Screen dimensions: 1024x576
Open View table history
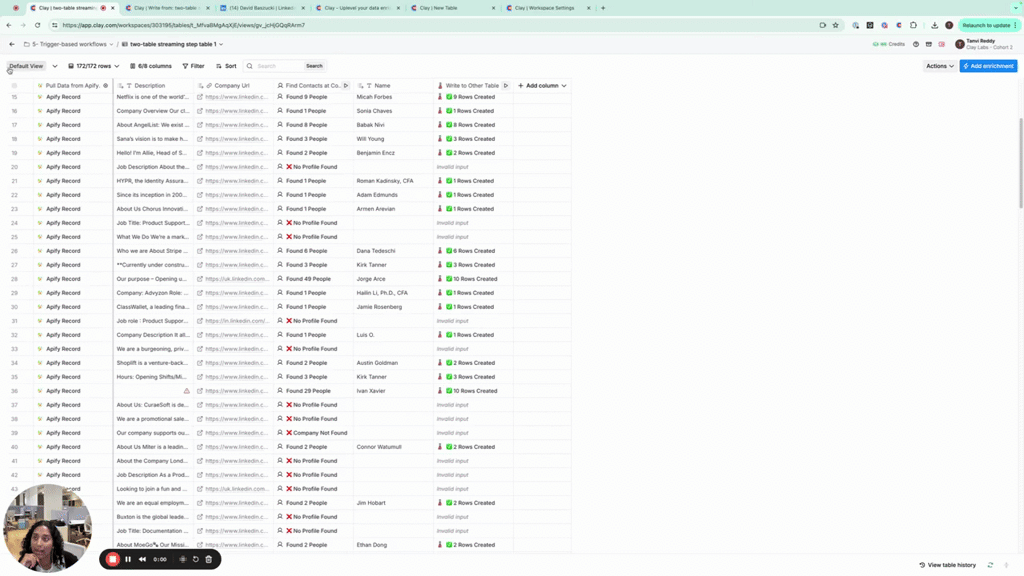[x=947, y=565]
